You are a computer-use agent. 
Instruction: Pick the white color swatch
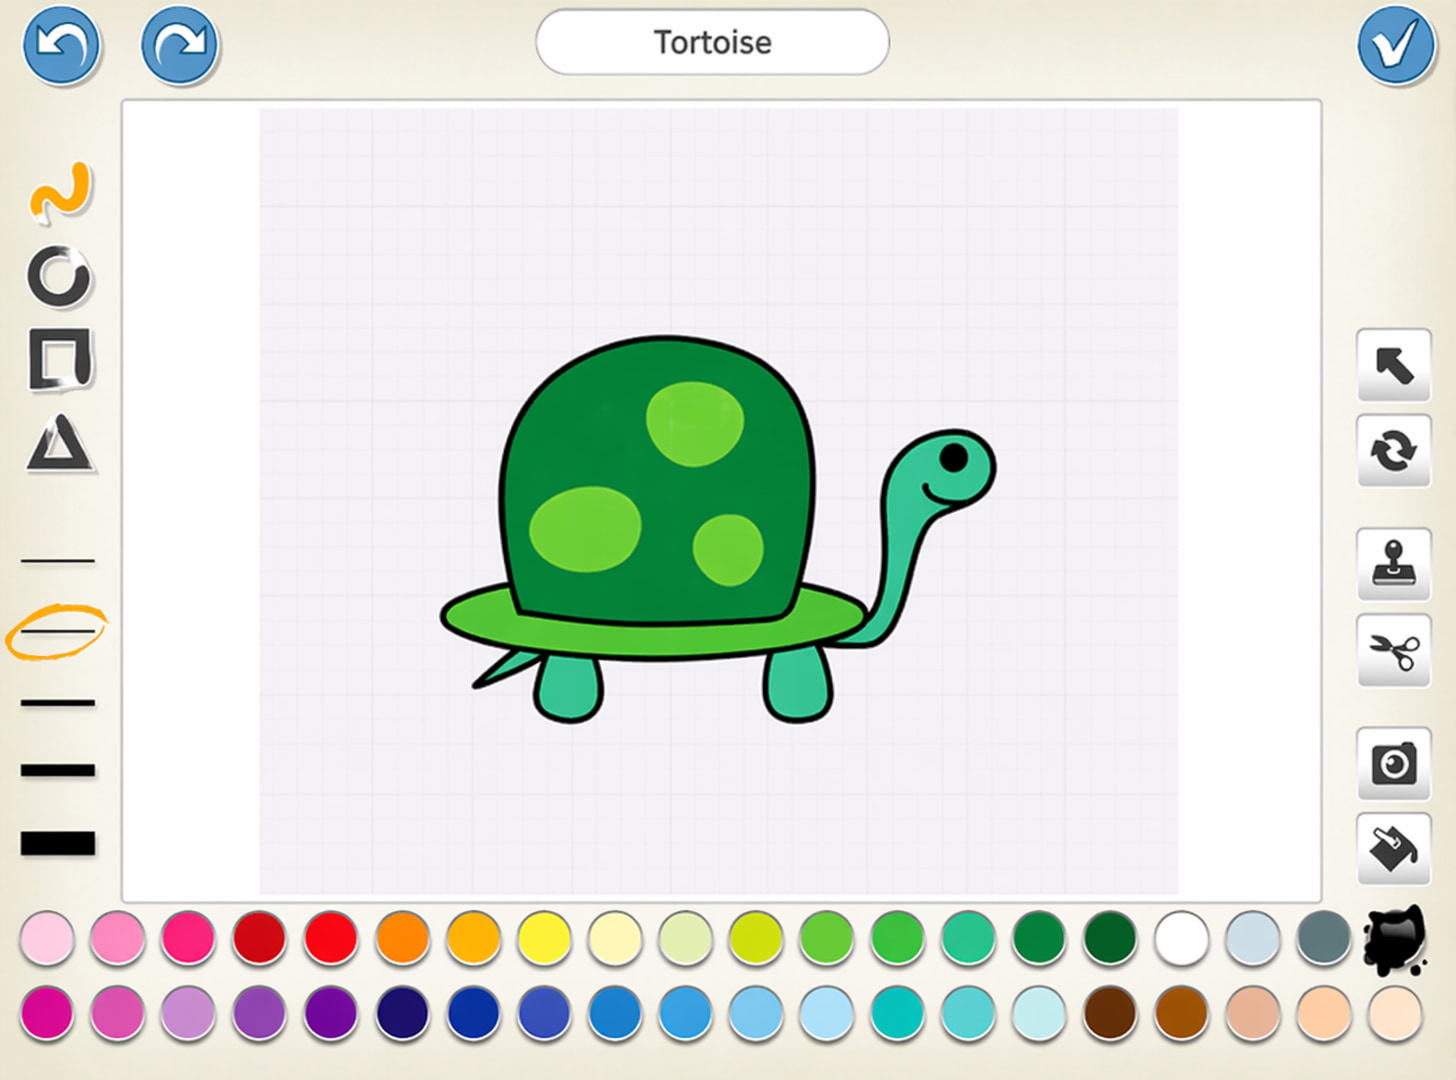pos(1181,938)
